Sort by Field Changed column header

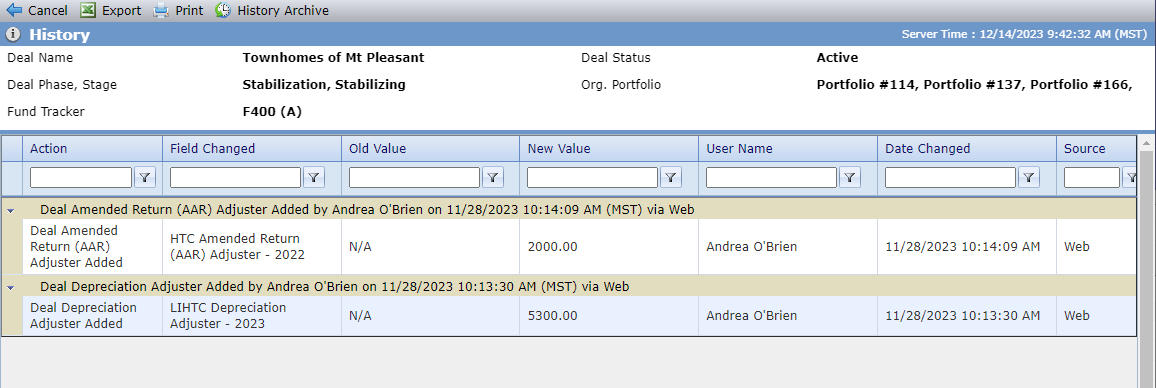point(212,148)
